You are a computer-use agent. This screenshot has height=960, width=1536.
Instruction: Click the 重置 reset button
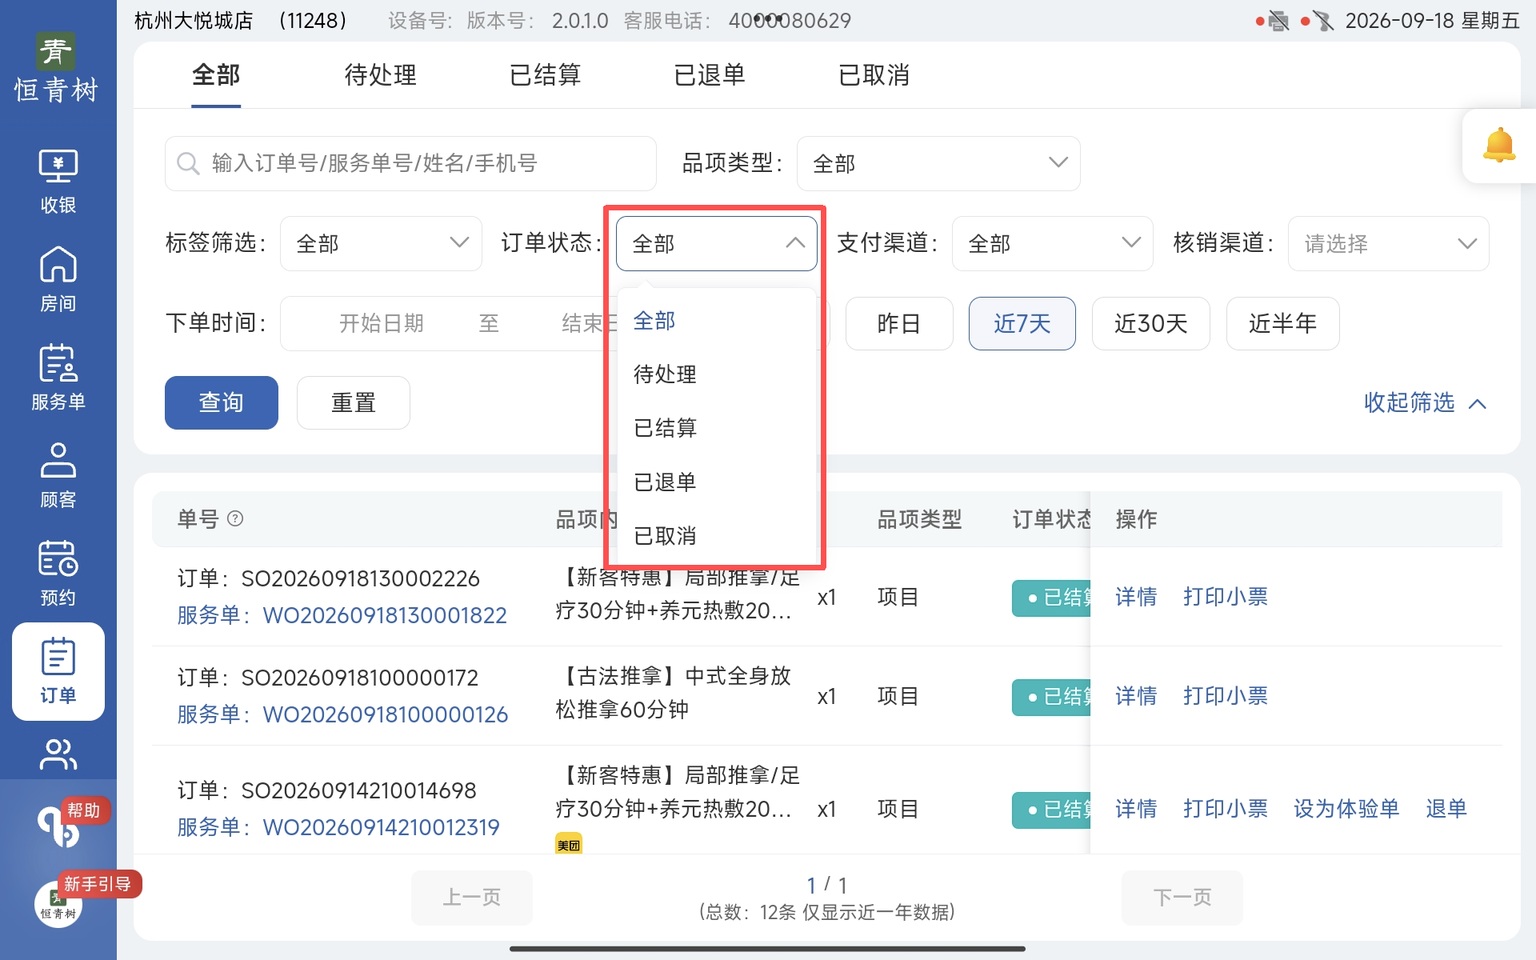[x=353, y=402]
